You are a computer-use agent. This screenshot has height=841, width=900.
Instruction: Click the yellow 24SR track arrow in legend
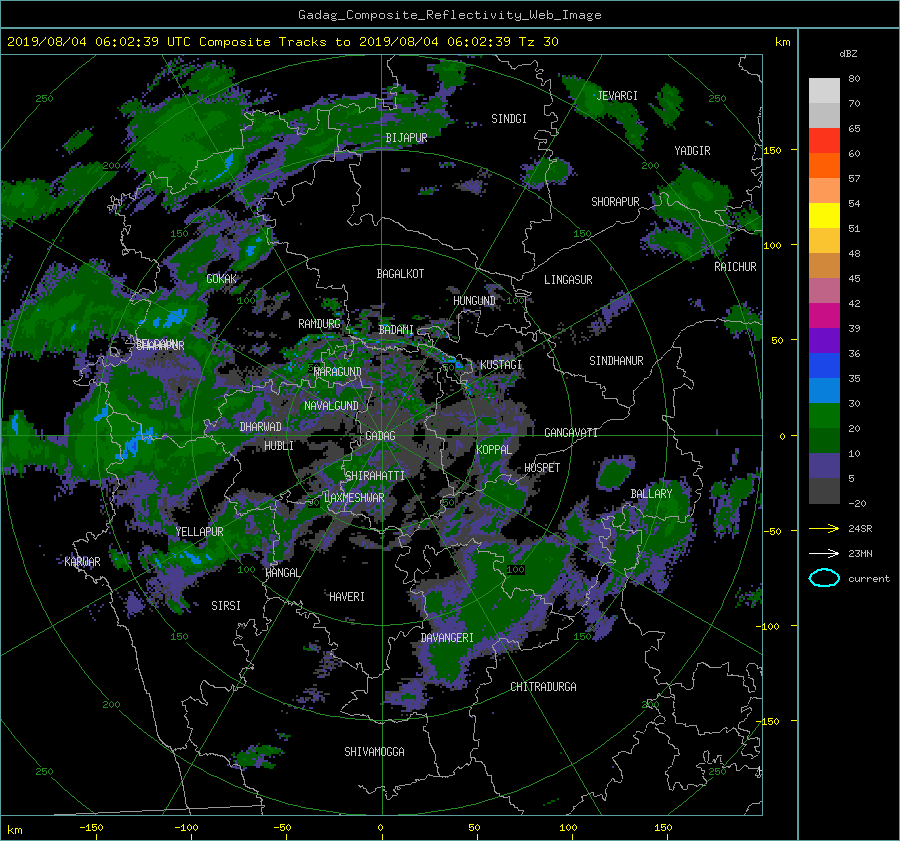(x=824, y=528)
